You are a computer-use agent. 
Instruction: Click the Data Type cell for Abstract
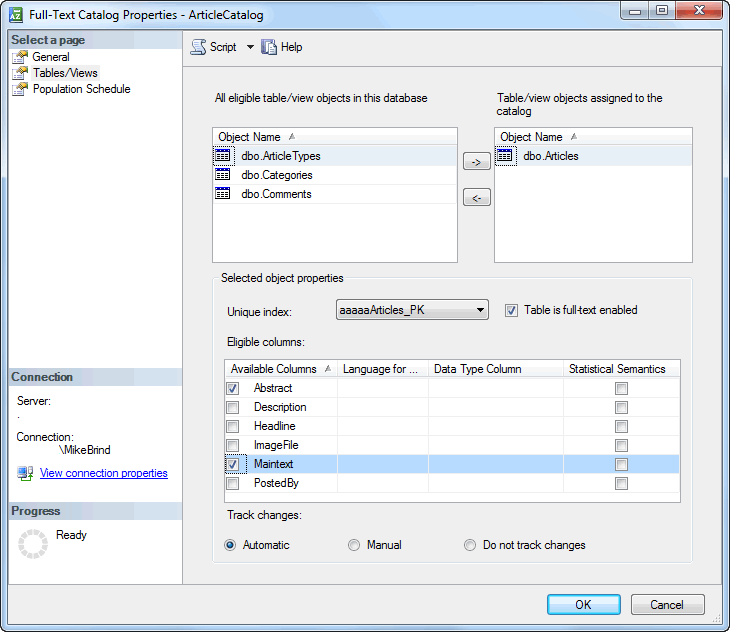pyautogui.click(x=496, y=388)
